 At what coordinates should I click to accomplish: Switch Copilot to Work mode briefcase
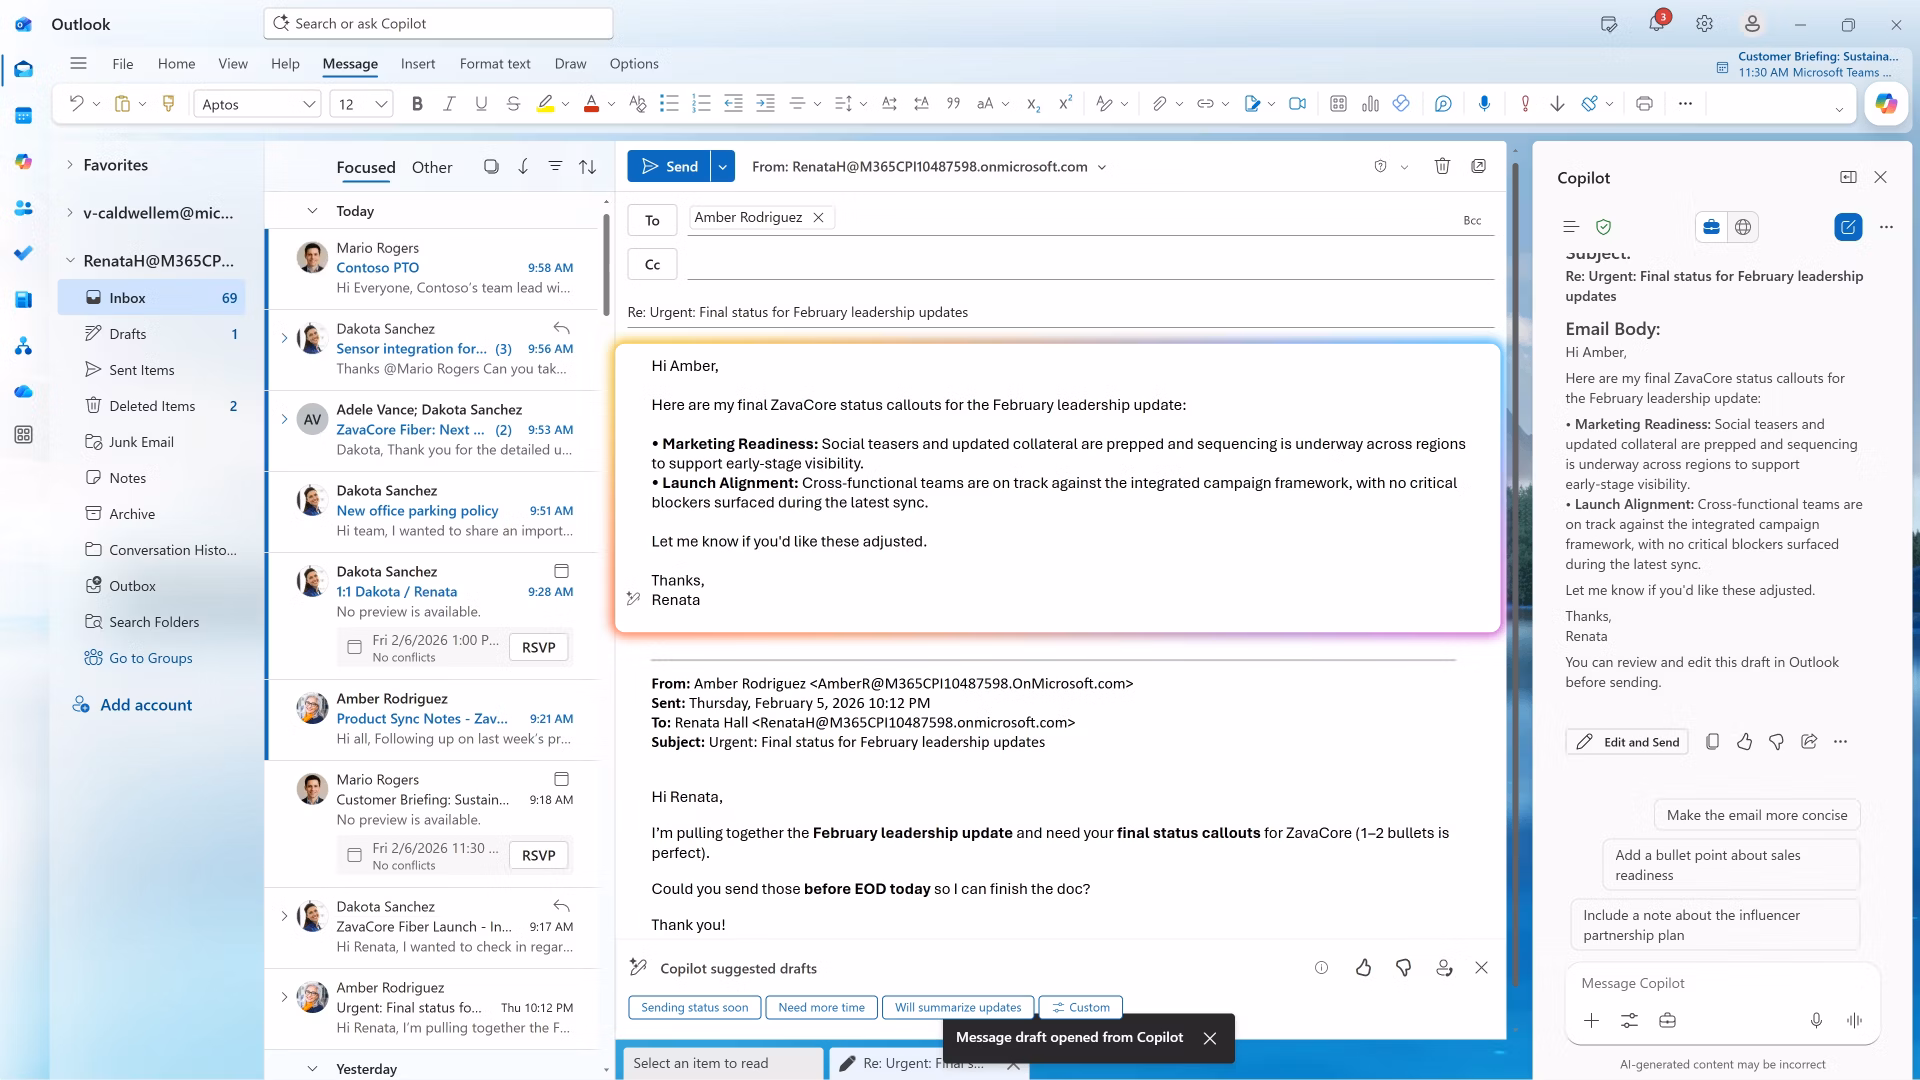[x=1711, y=227]
